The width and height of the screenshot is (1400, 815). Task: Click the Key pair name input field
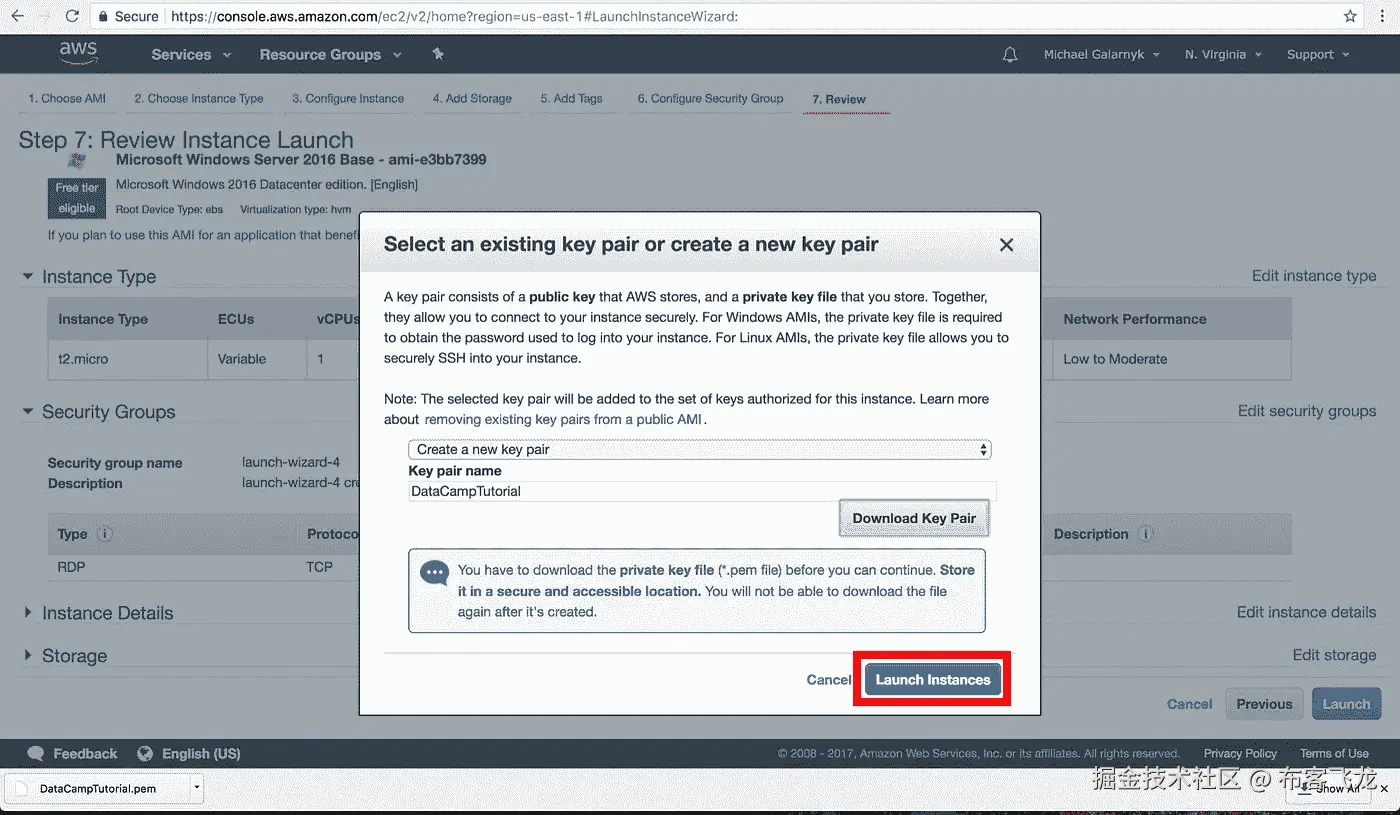[702, 491]
